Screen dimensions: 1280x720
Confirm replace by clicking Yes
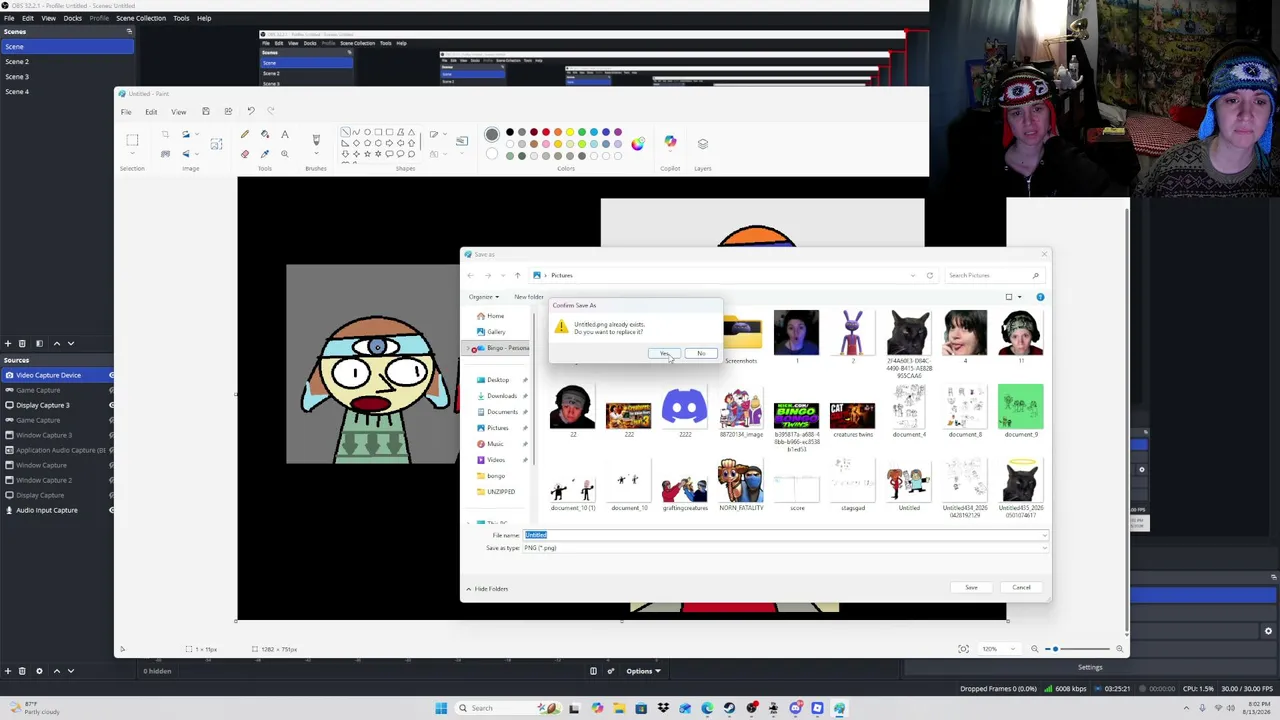pyautogui.click(x=665, y=353)
